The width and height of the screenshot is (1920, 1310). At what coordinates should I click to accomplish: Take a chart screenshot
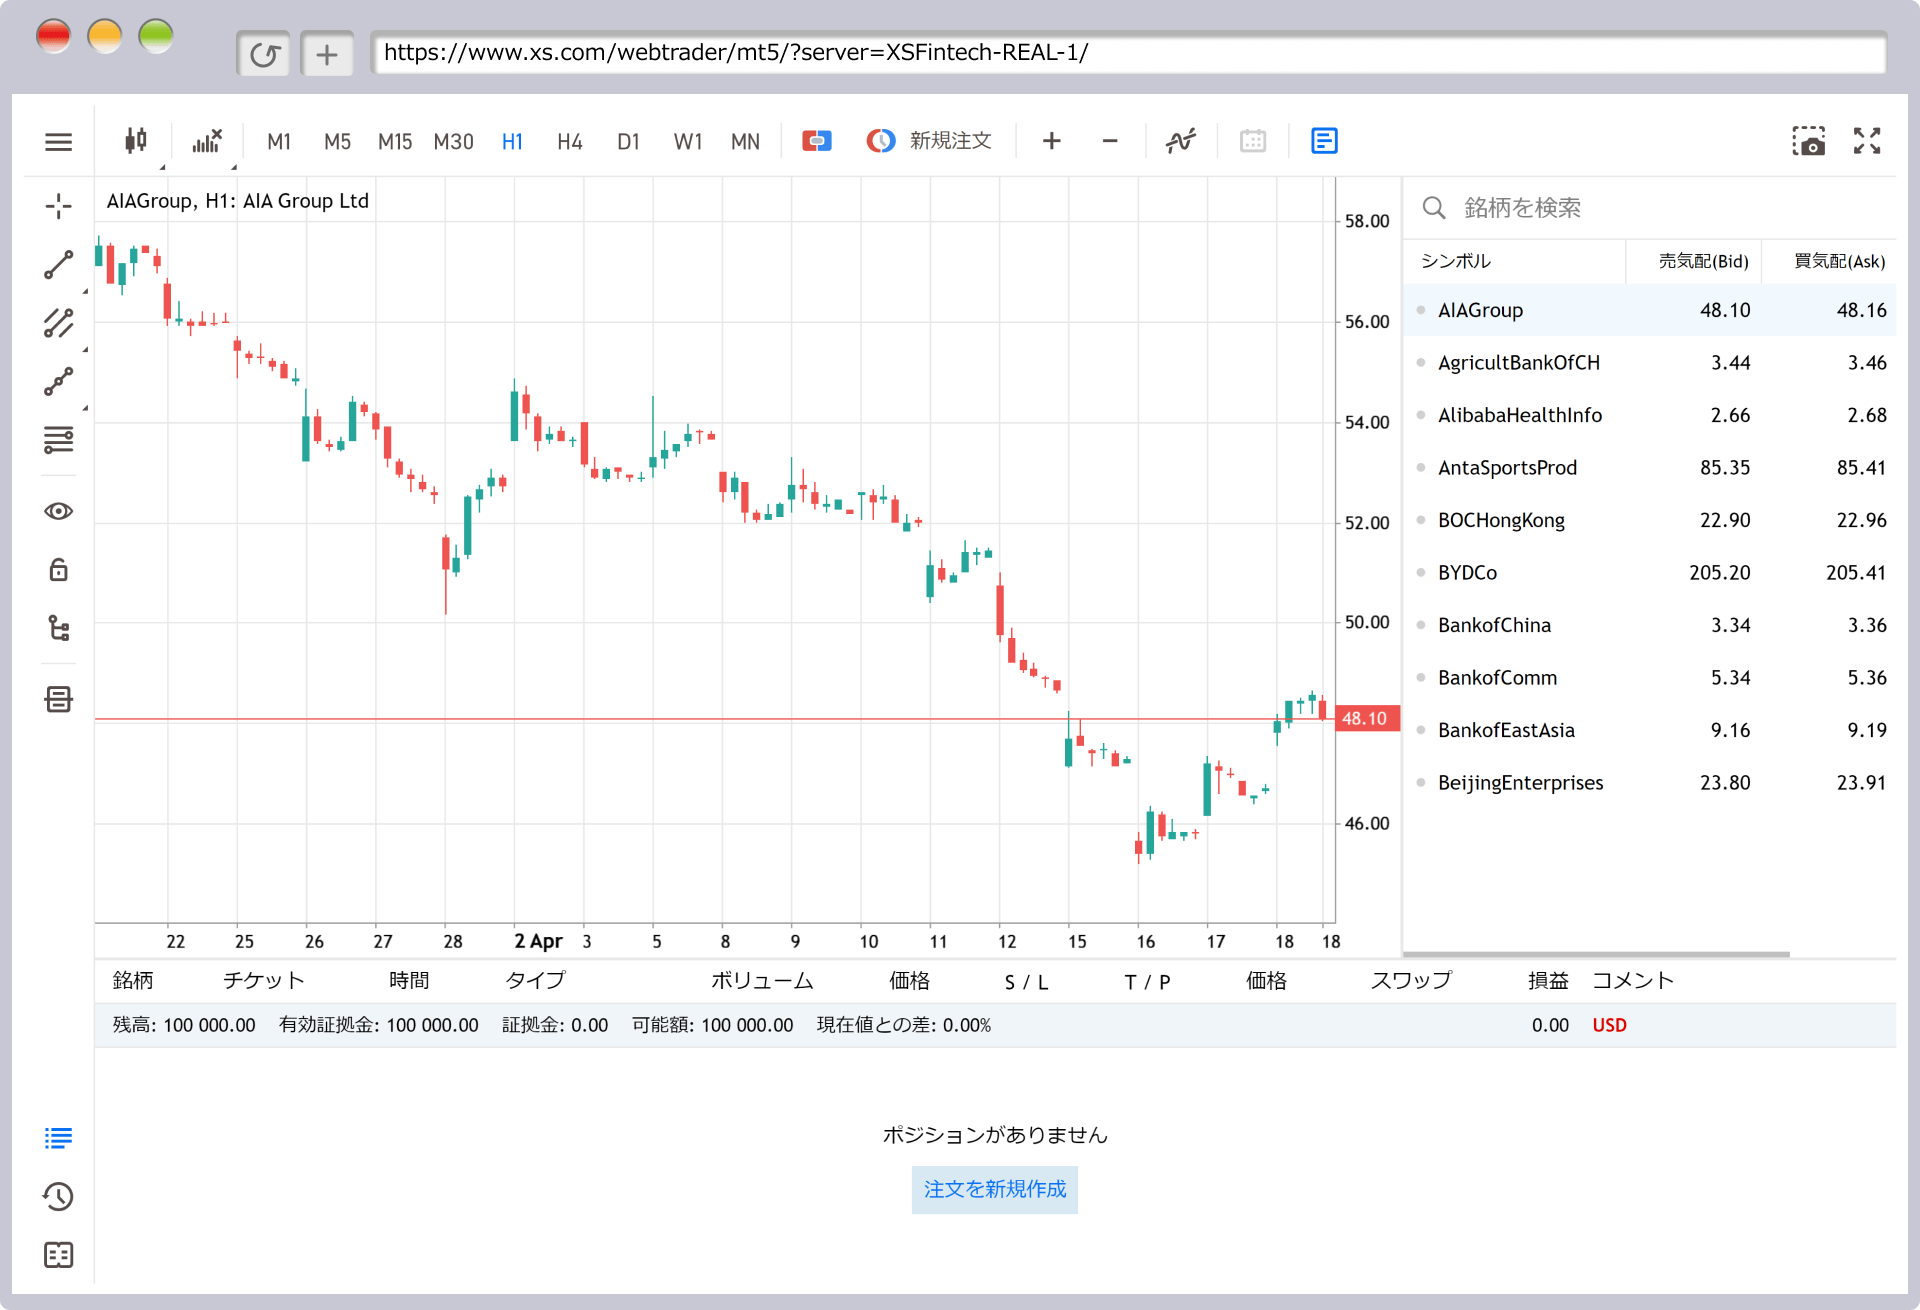(1808, 141)
